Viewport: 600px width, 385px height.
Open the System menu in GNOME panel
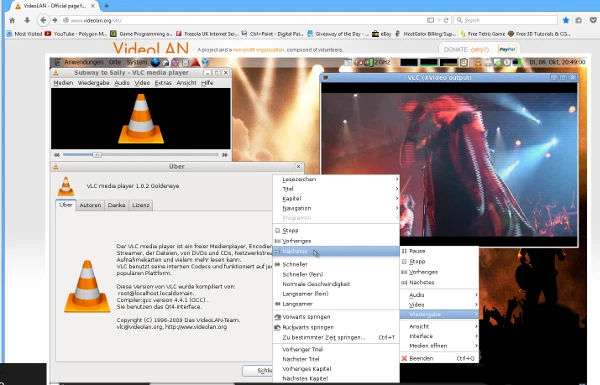click(x=137, y=62)
